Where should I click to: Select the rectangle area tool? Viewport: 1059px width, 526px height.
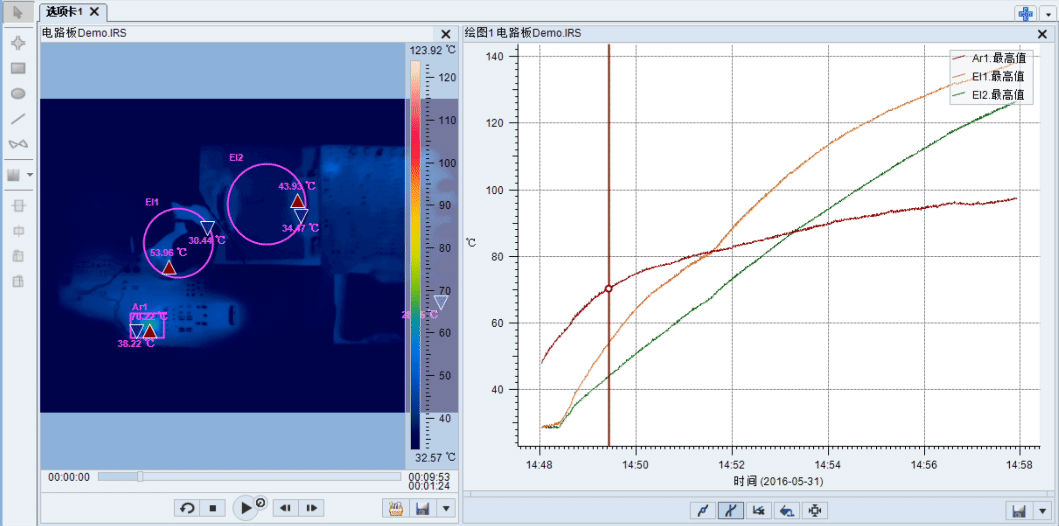[18, 68]
